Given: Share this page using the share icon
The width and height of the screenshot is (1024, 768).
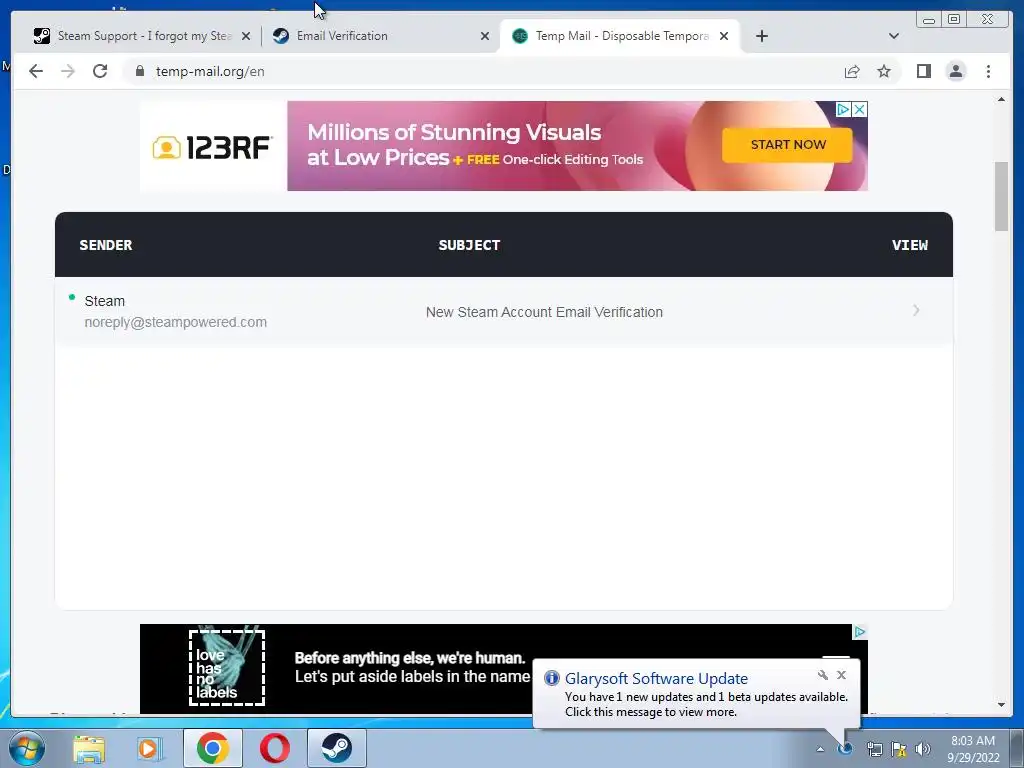Looking at the screenshot, I should pos(852,71).
